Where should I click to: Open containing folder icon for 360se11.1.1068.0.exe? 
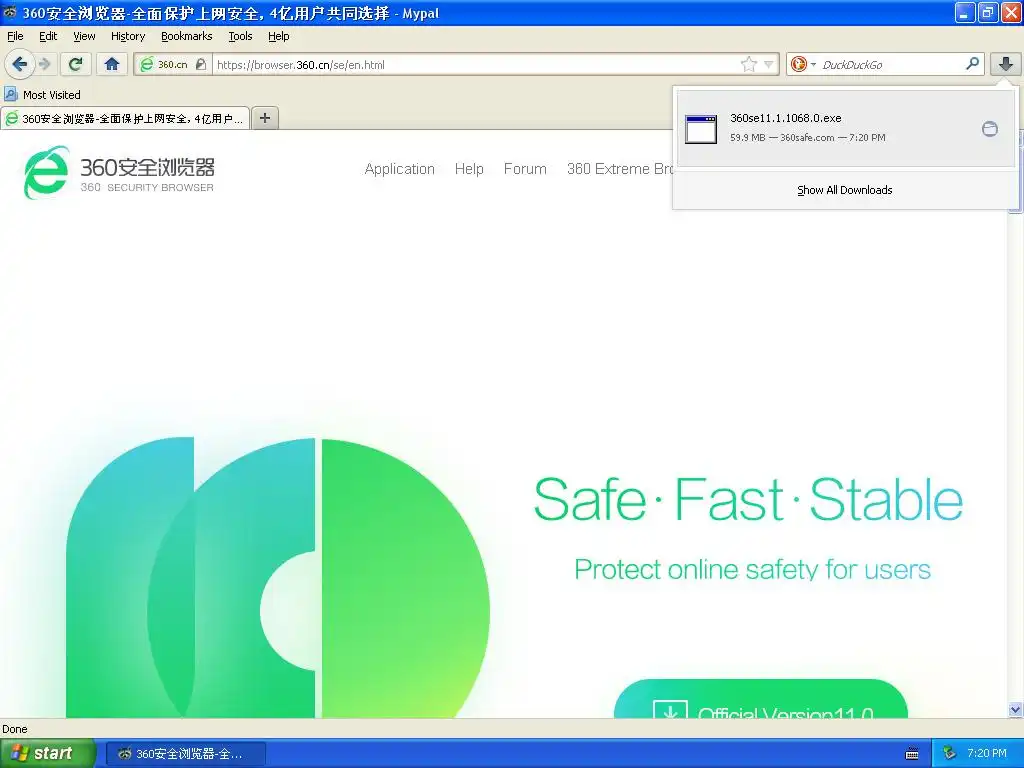990,129
